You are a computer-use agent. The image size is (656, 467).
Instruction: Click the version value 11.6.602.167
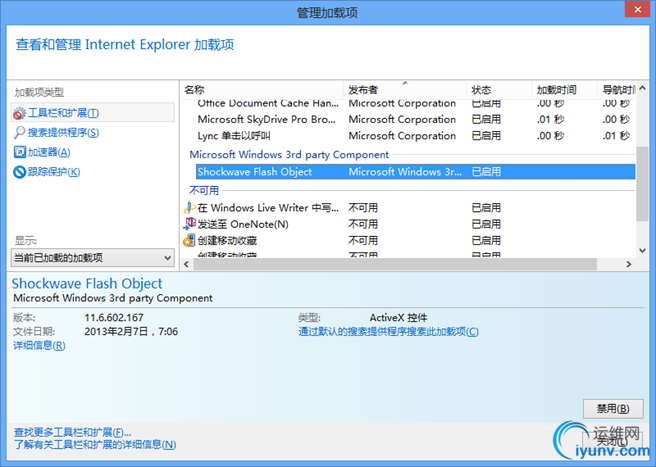tap(114, 318)
